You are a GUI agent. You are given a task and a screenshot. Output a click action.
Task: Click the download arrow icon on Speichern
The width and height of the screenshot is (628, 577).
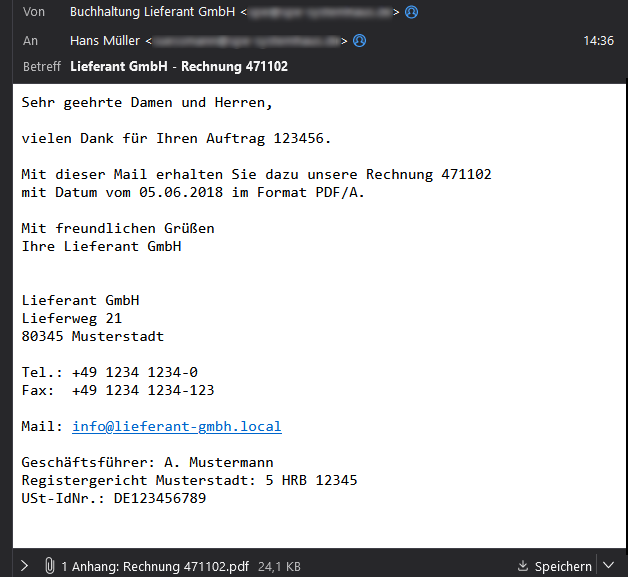coord(523,566)
